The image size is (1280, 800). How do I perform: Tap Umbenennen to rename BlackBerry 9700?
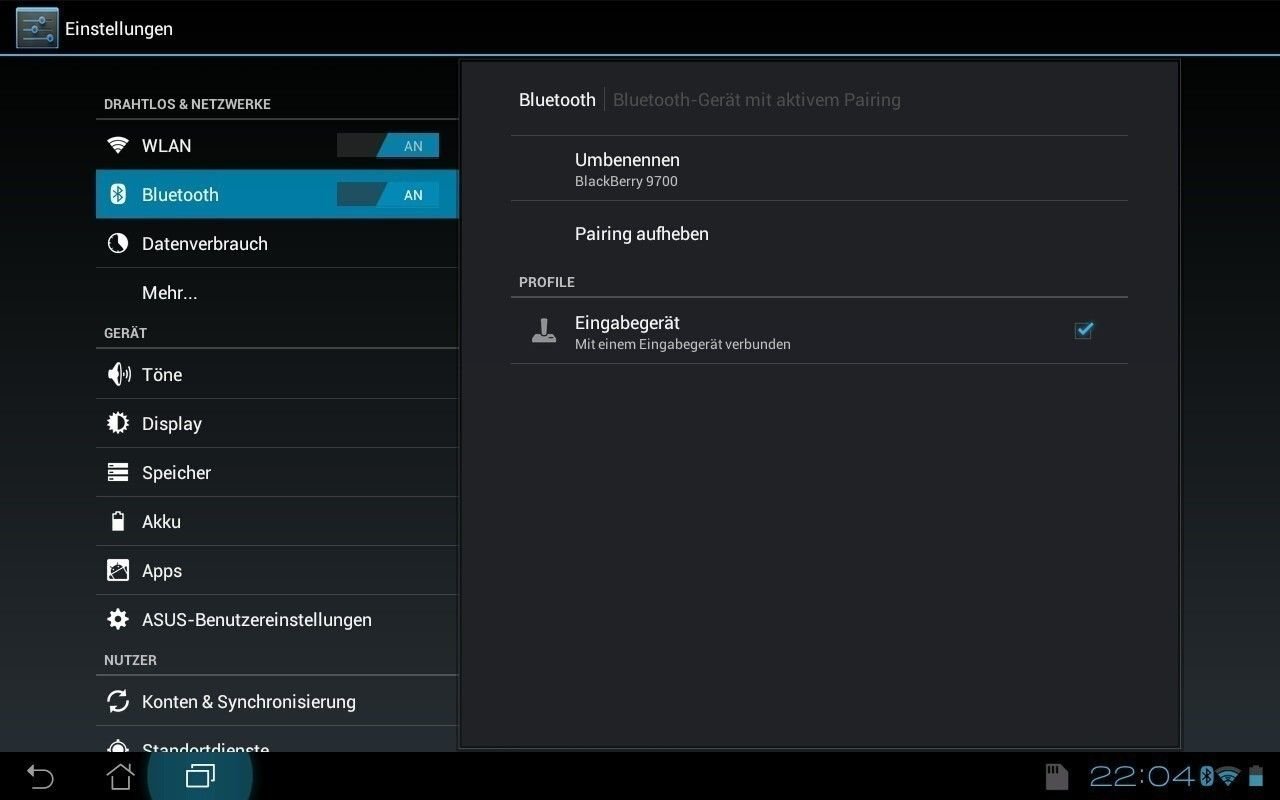[819, 169]
